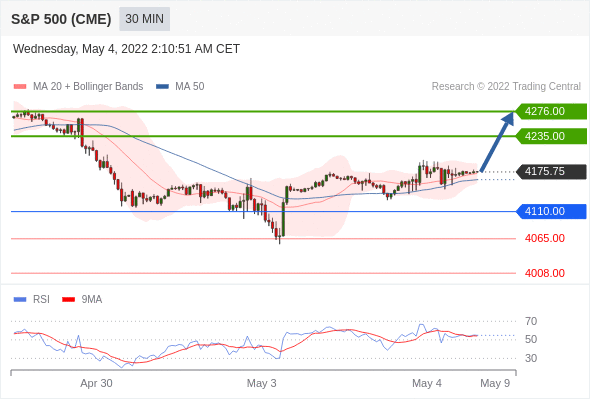
Task: Select the 4110.00 pivot price tag
Action: point(551,211)
